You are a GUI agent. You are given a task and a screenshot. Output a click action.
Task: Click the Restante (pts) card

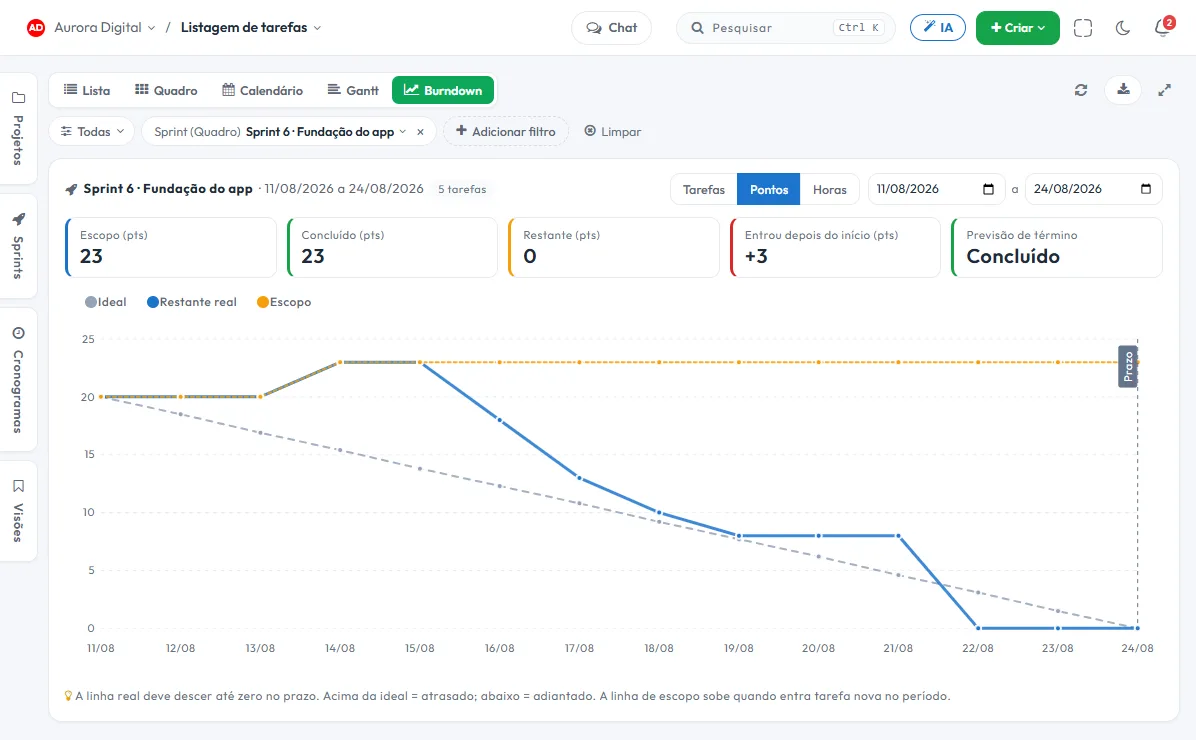pos(614,247)
